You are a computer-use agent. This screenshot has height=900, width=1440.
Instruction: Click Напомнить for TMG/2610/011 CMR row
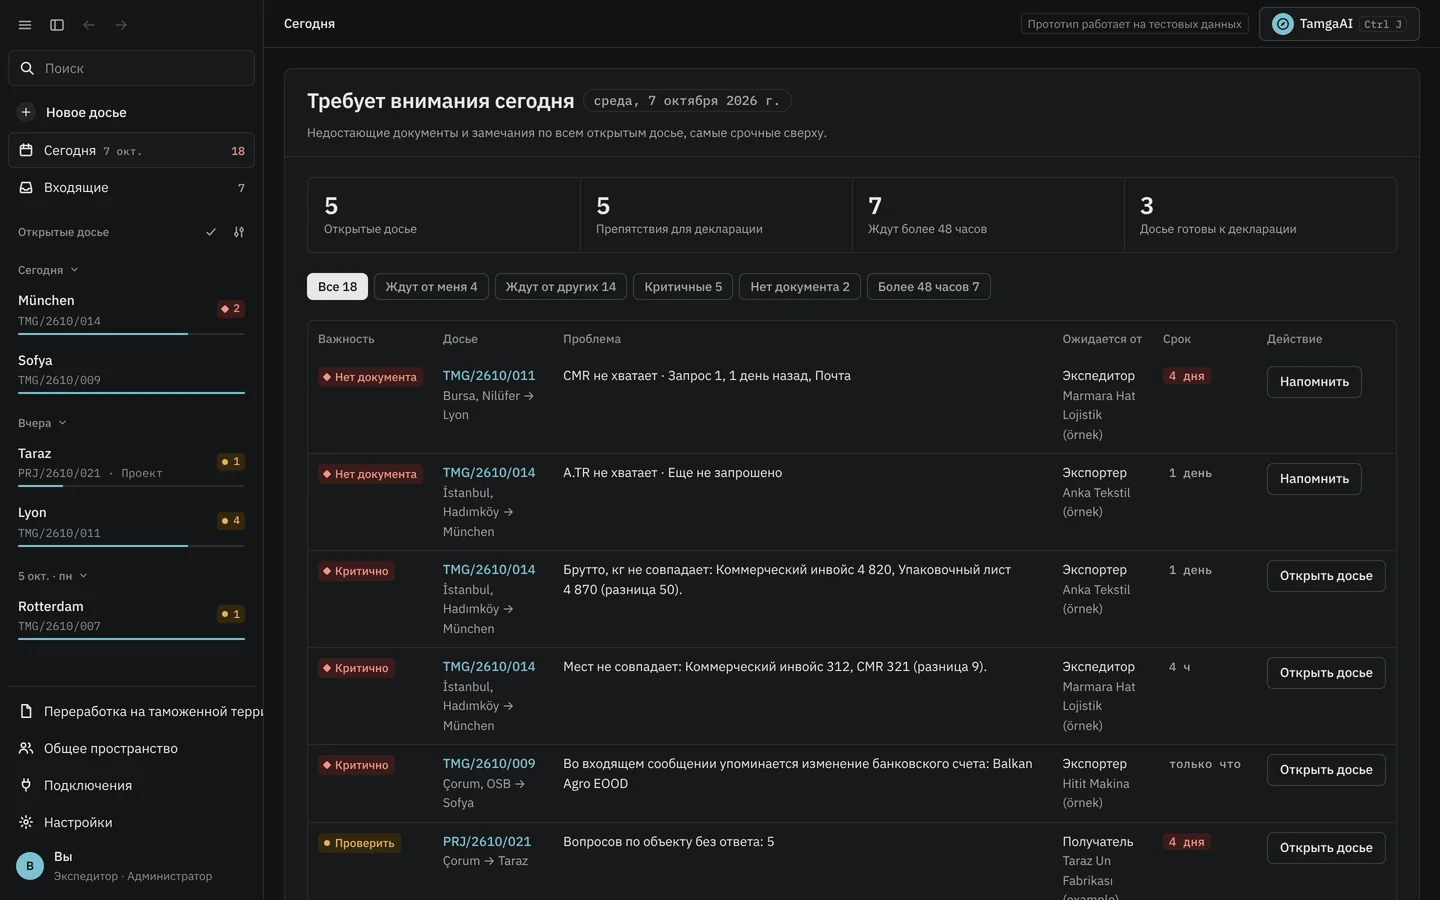[x=1314, y=382]
